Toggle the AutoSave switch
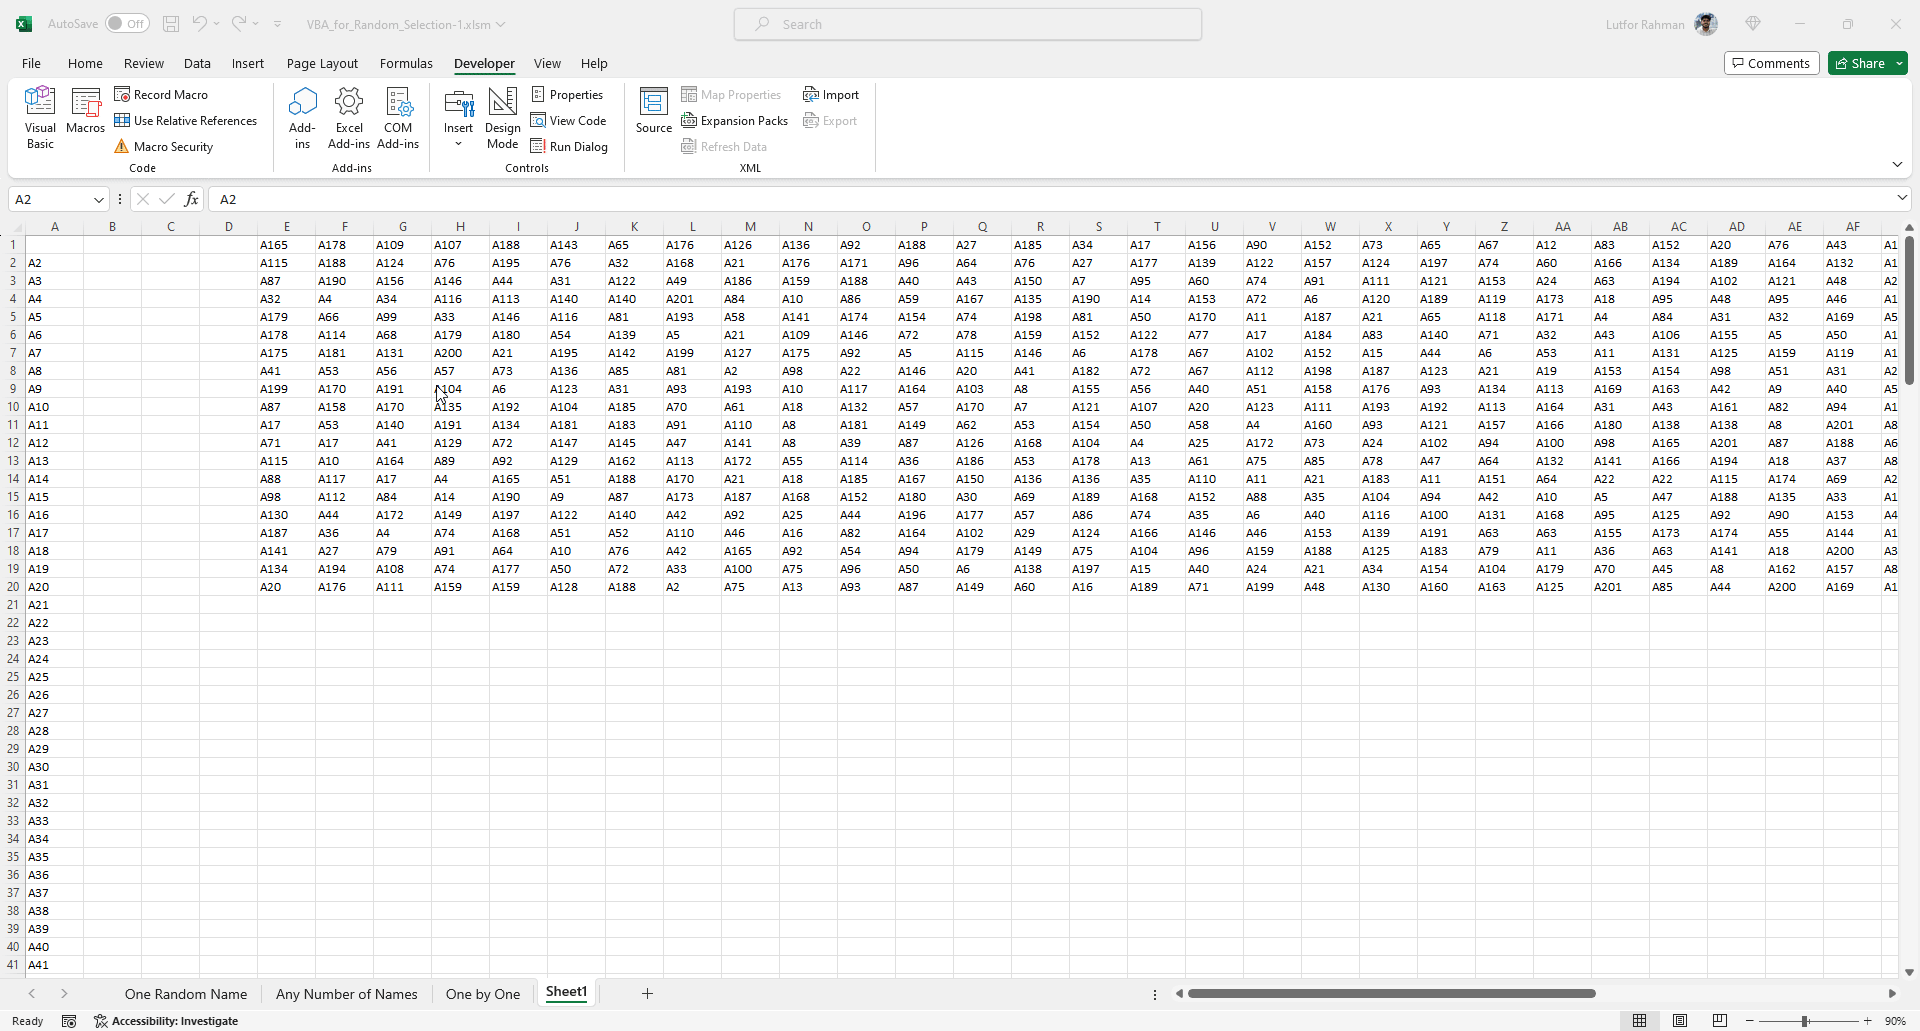 click(x=127, y=24)
